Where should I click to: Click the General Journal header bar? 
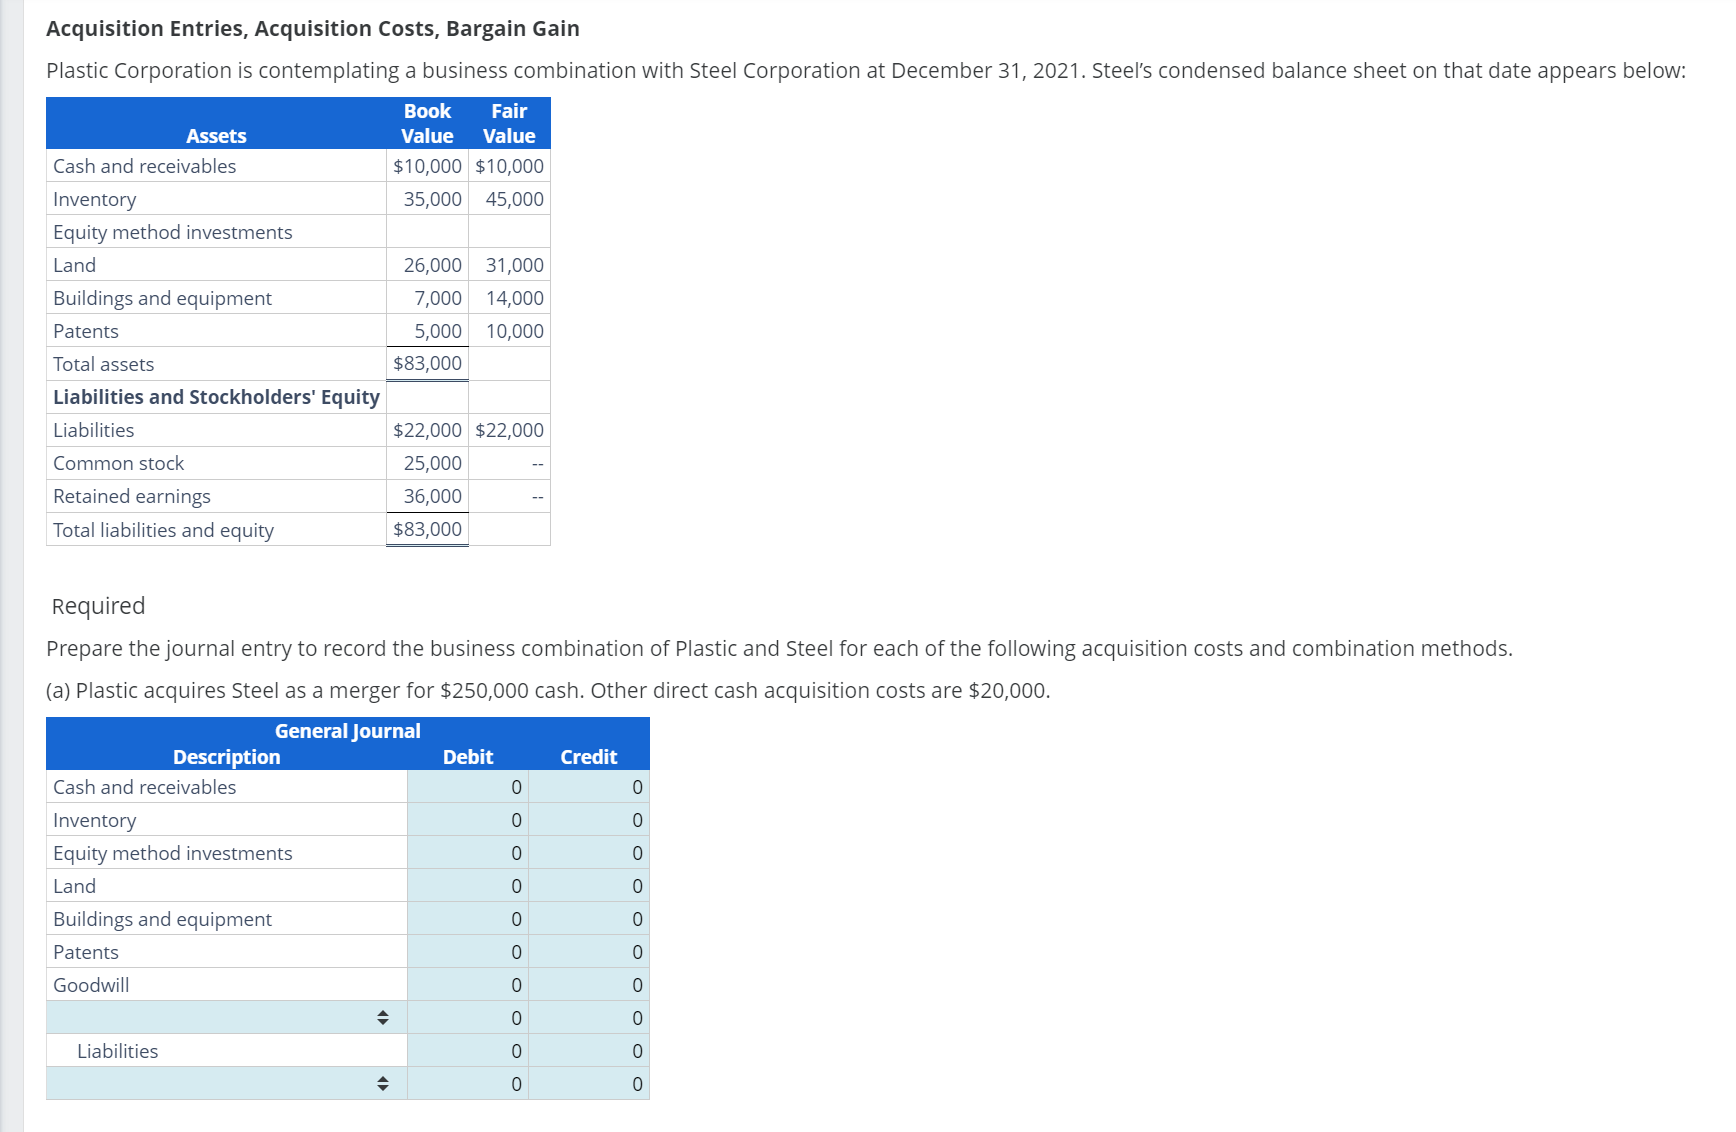point(348,731)
